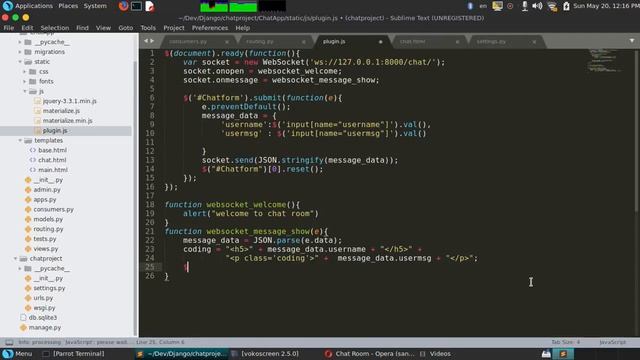
Task: Open the Selection menu
Action: coord(55,28)
